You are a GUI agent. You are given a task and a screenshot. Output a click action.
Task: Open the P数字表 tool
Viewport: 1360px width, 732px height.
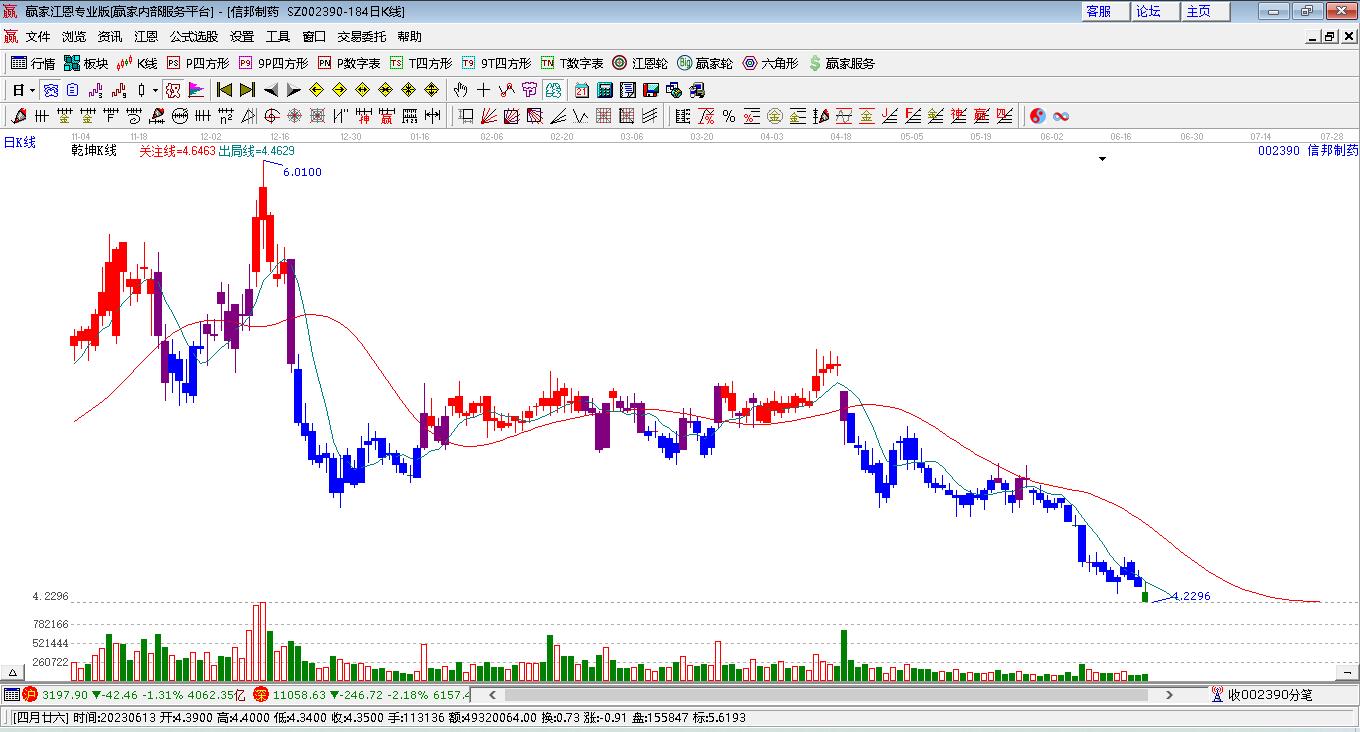pos(349,63)
